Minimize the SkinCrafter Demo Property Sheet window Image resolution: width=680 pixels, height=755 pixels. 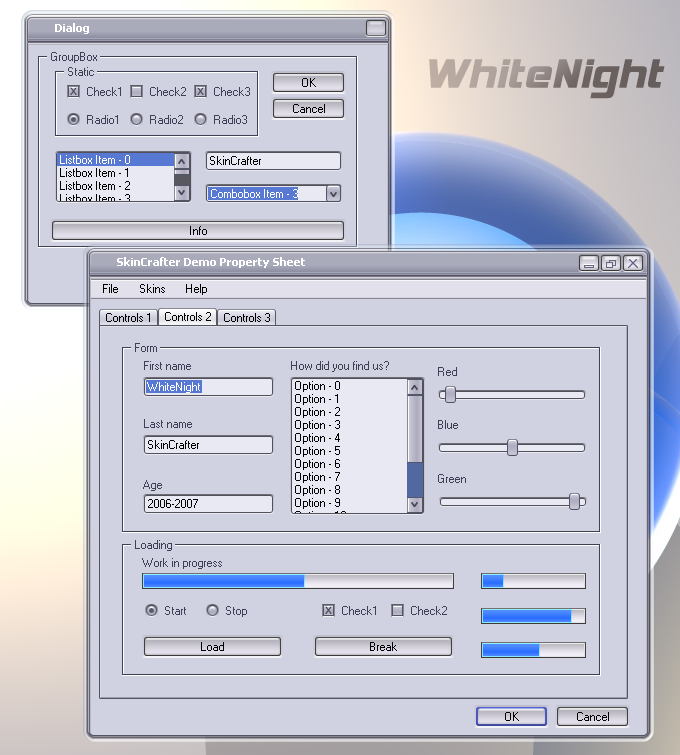588,263
